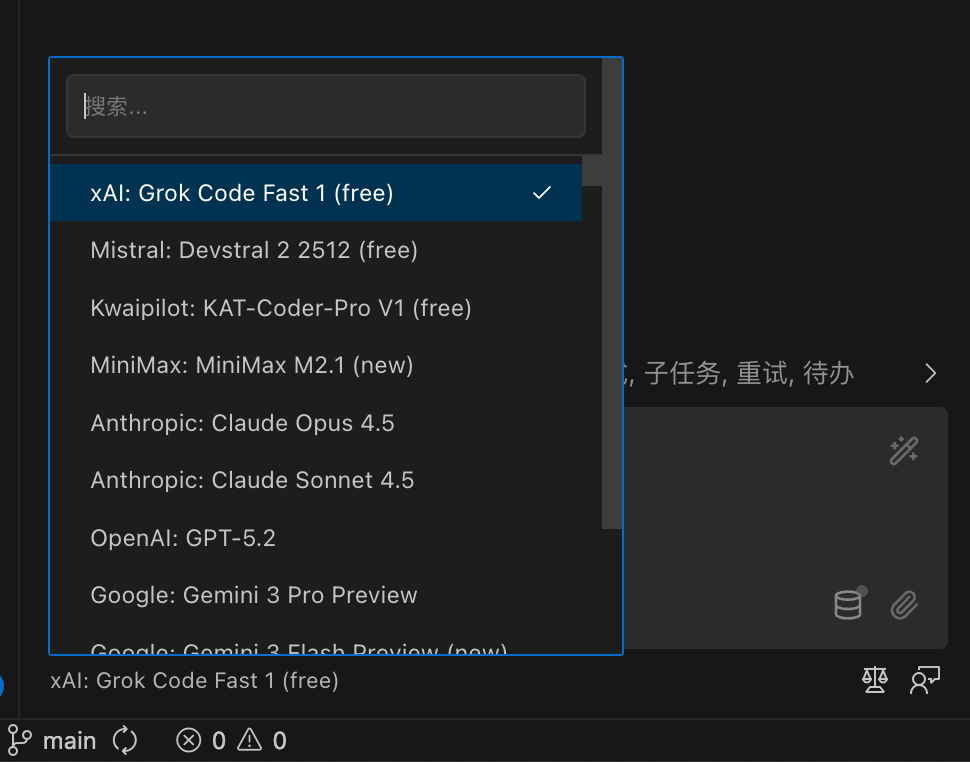The height and width of the screenshot is (762, 970).
Task: Click the database indexing status icon
Action: [849, 603]
